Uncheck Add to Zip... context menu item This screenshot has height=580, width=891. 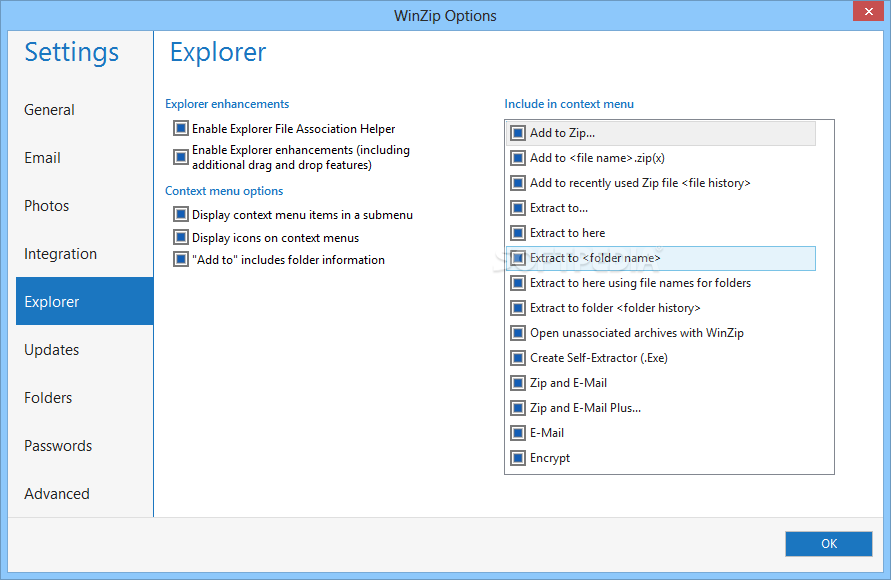coord(518,133)
